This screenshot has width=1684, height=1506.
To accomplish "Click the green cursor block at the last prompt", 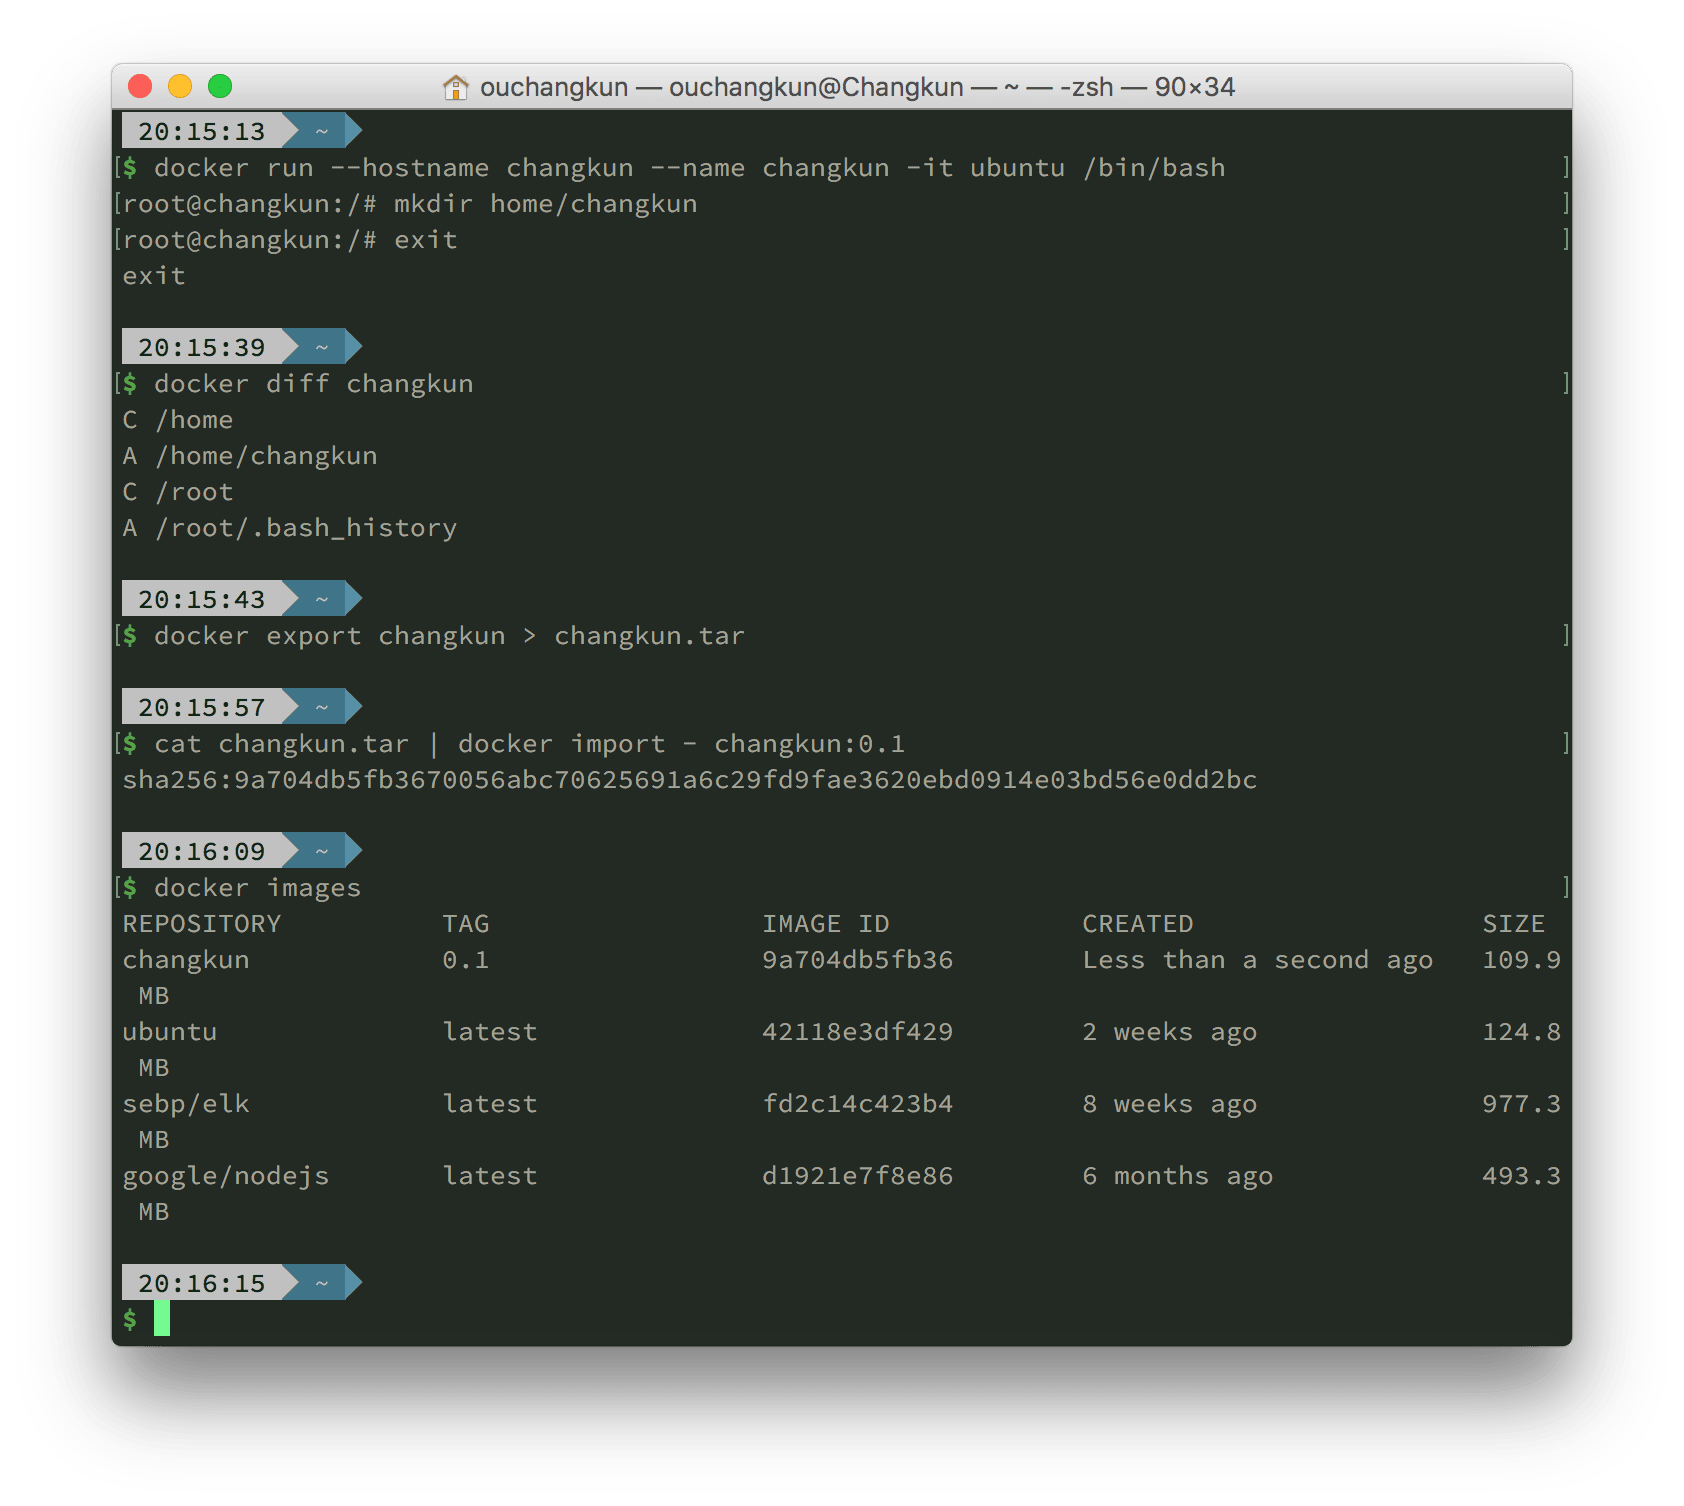I will tap(162, 1318).
